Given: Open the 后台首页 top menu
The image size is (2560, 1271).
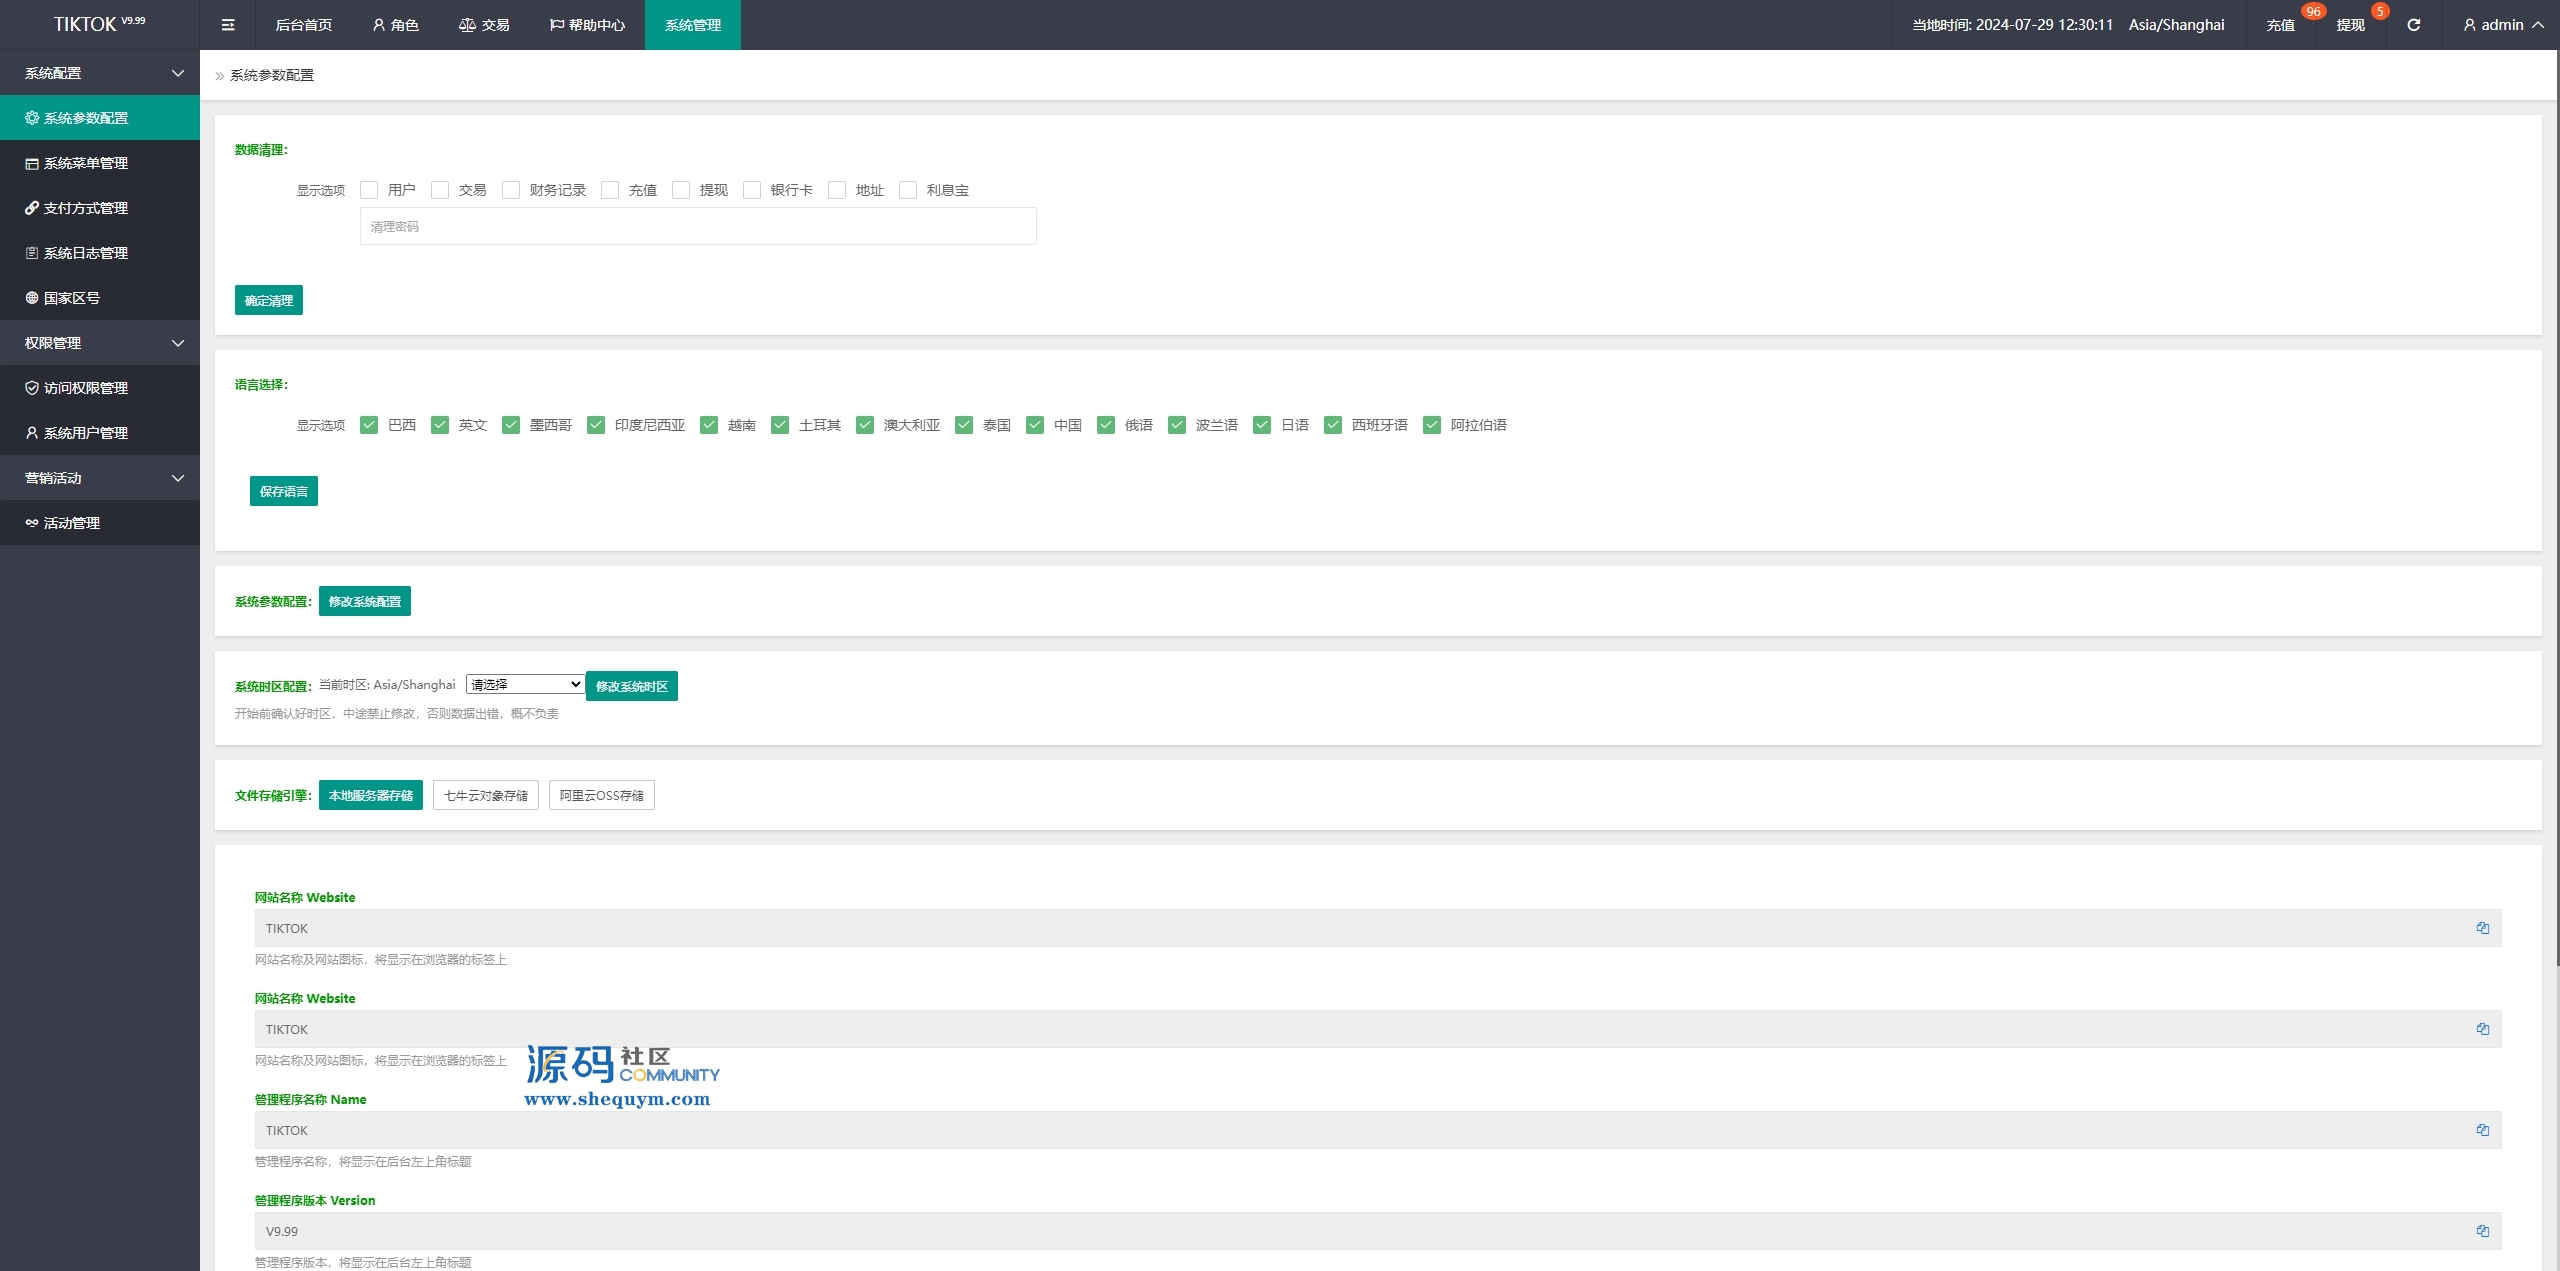Looking at the screenshot, I should tap(304, 25).
